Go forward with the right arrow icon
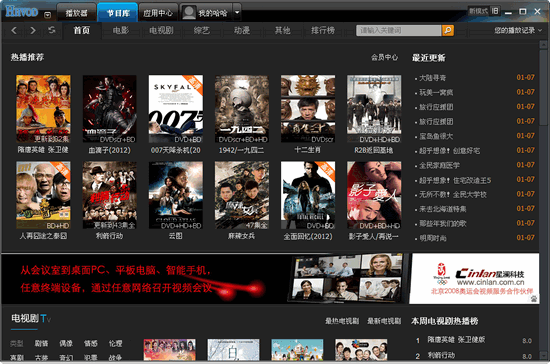The width and height of the screenshot is (550, 364). [33, 31]
